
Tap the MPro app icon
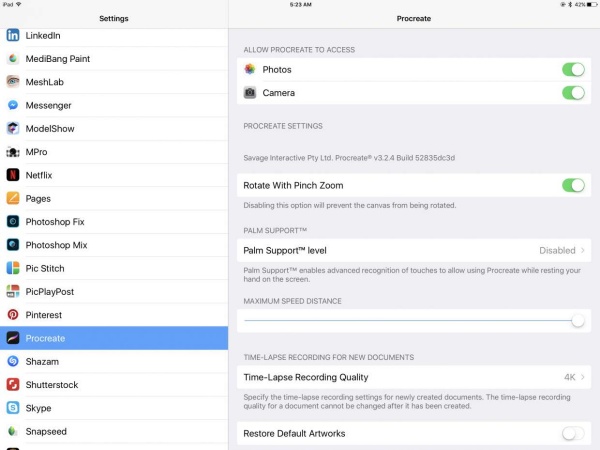click(13, 152)
